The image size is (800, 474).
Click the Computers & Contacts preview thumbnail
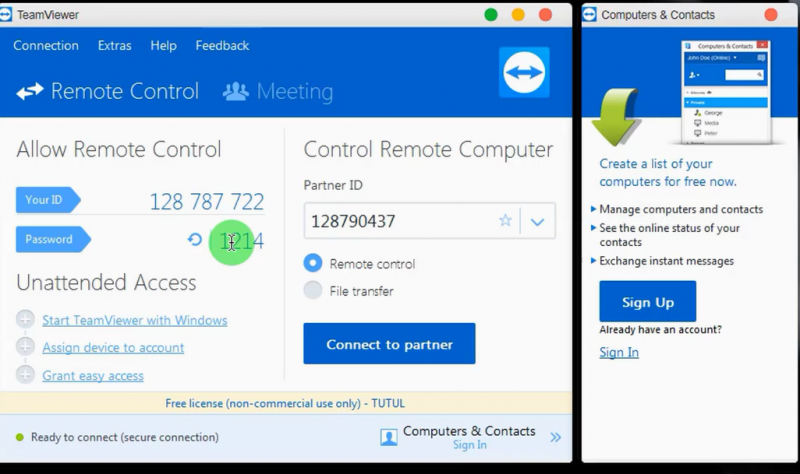pyautogui.click(x=726, y=92)
